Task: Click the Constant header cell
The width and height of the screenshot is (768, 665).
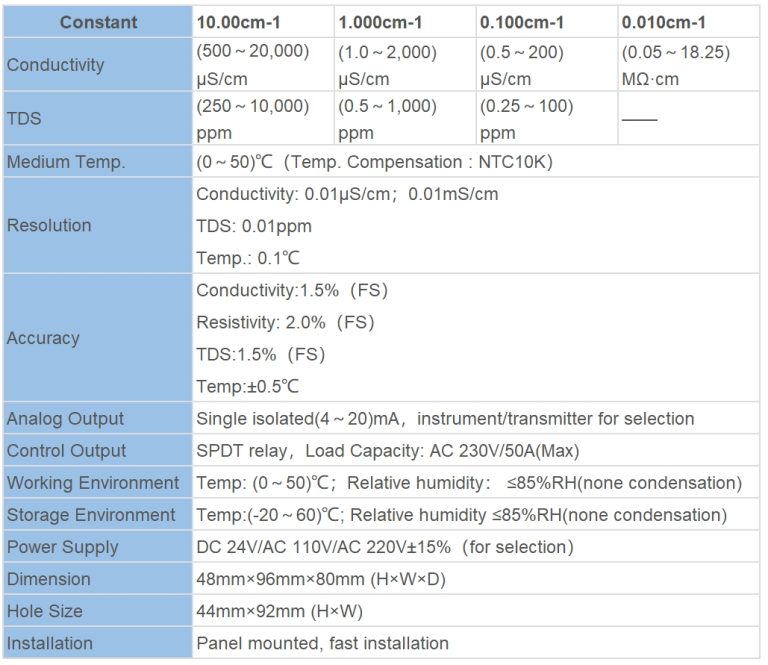Action: pyautogui.click(x=98, y=22)
